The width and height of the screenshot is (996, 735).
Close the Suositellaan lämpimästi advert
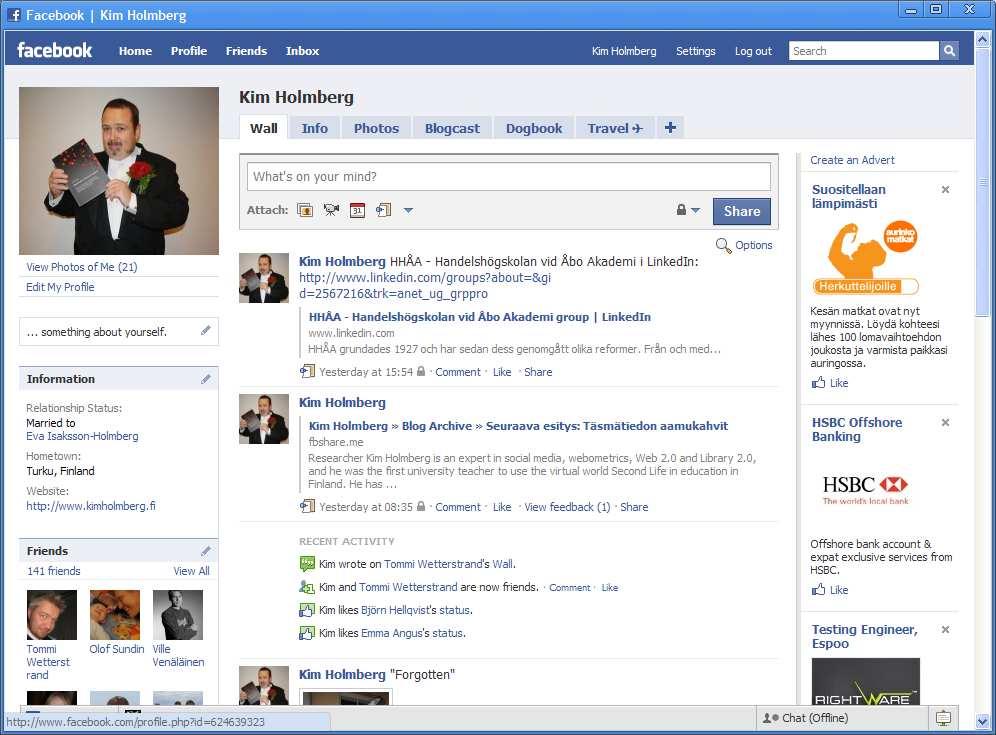tap(945, 189)
